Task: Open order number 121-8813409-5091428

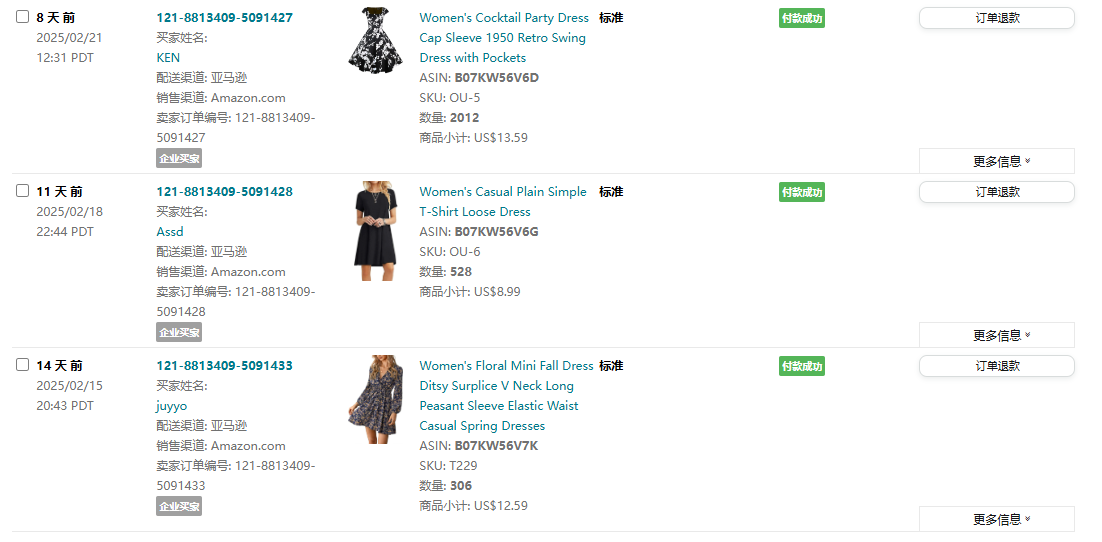Action: (x=224, y=192)
